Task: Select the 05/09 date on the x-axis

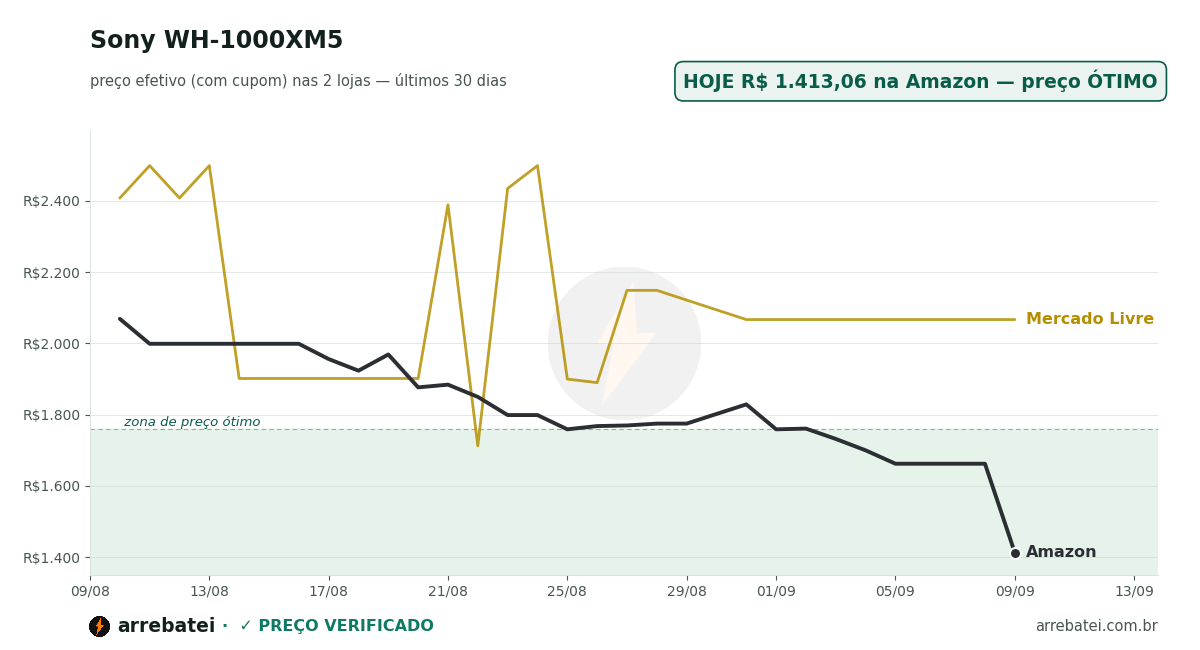Action: coord(895,591)
